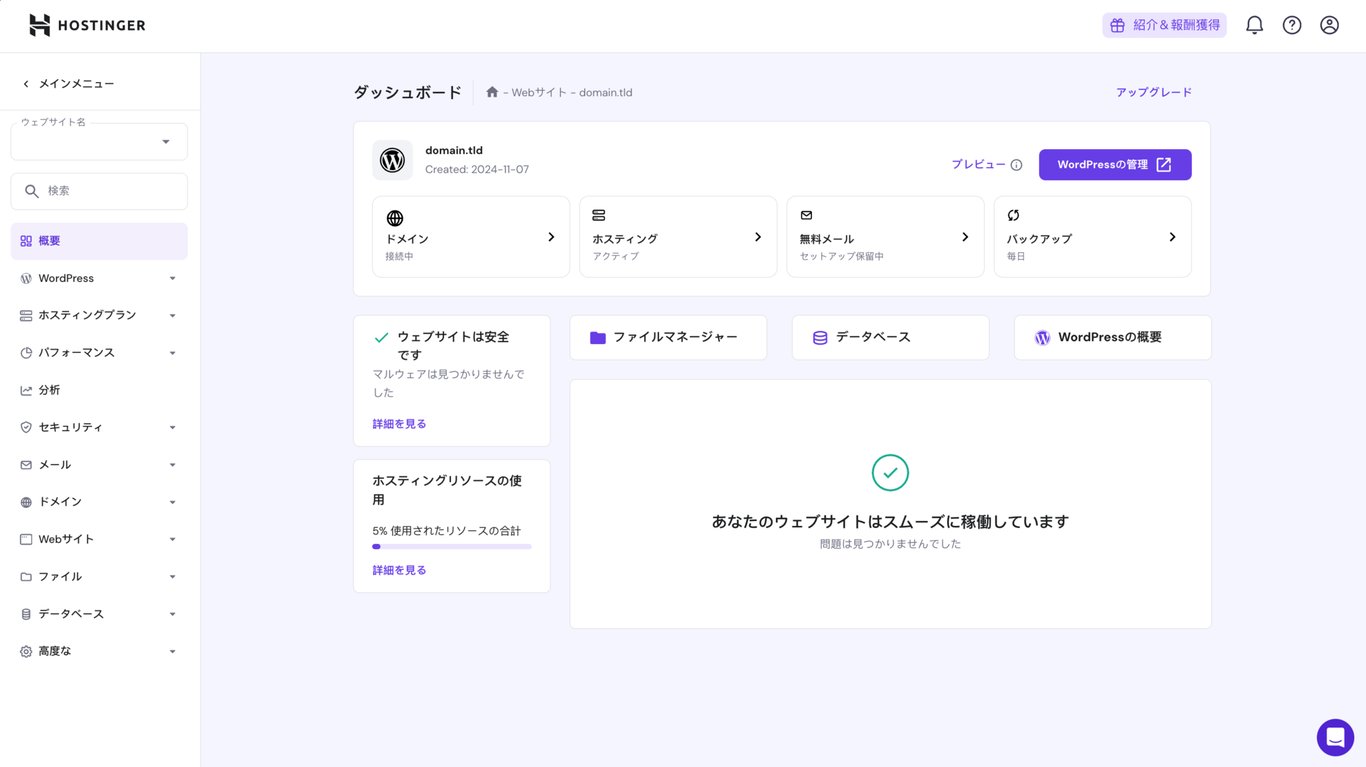Select 概要 in the sidebar menu

click(x=97, y=241)
